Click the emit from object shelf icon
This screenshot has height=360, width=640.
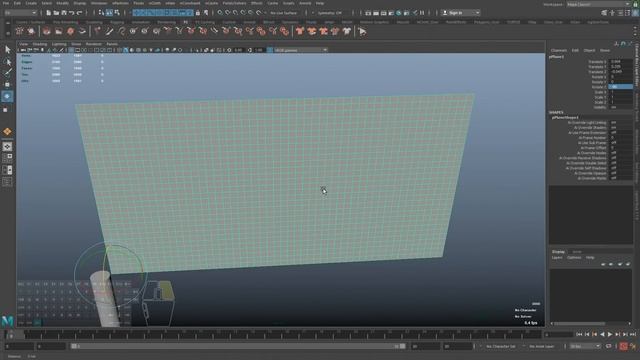coord(31,31)
